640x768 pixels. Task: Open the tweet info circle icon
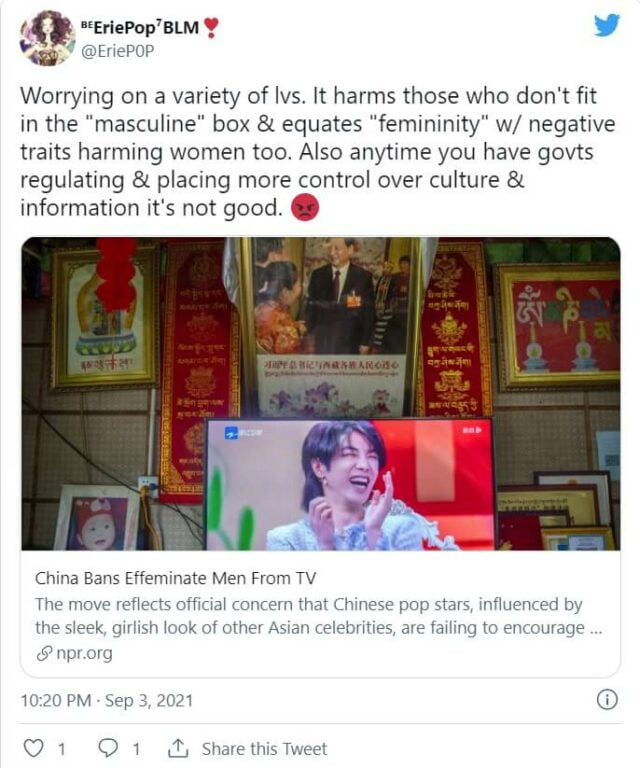(607, 700)
